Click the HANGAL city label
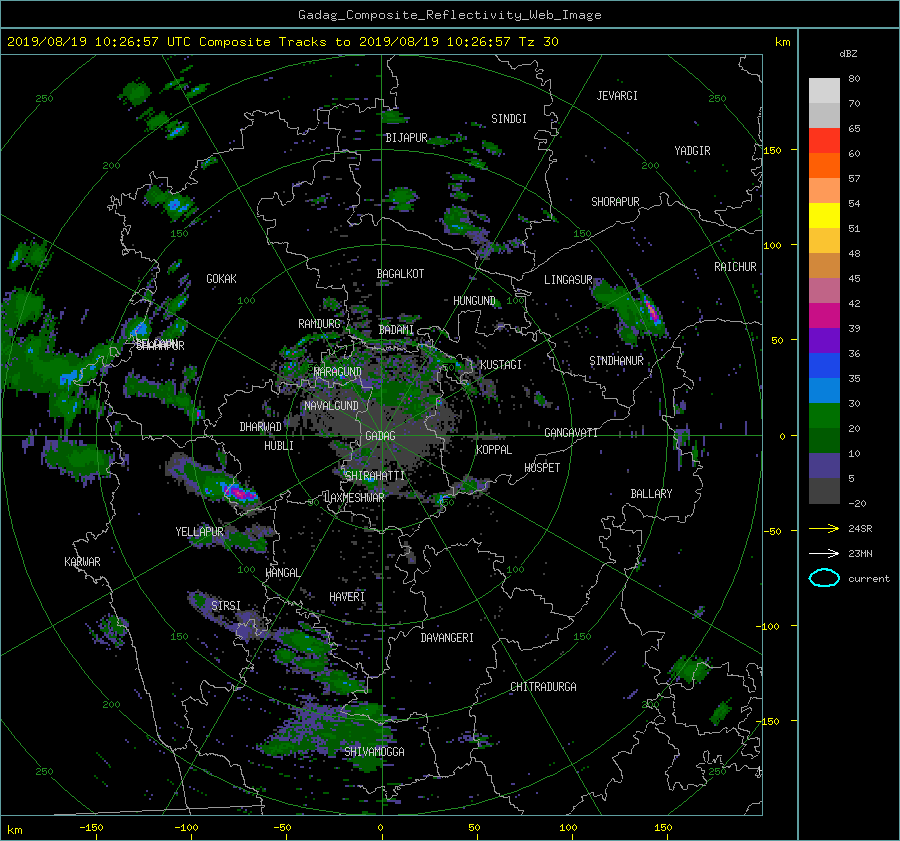The image size is (900, 841). [x=282, y=573]
